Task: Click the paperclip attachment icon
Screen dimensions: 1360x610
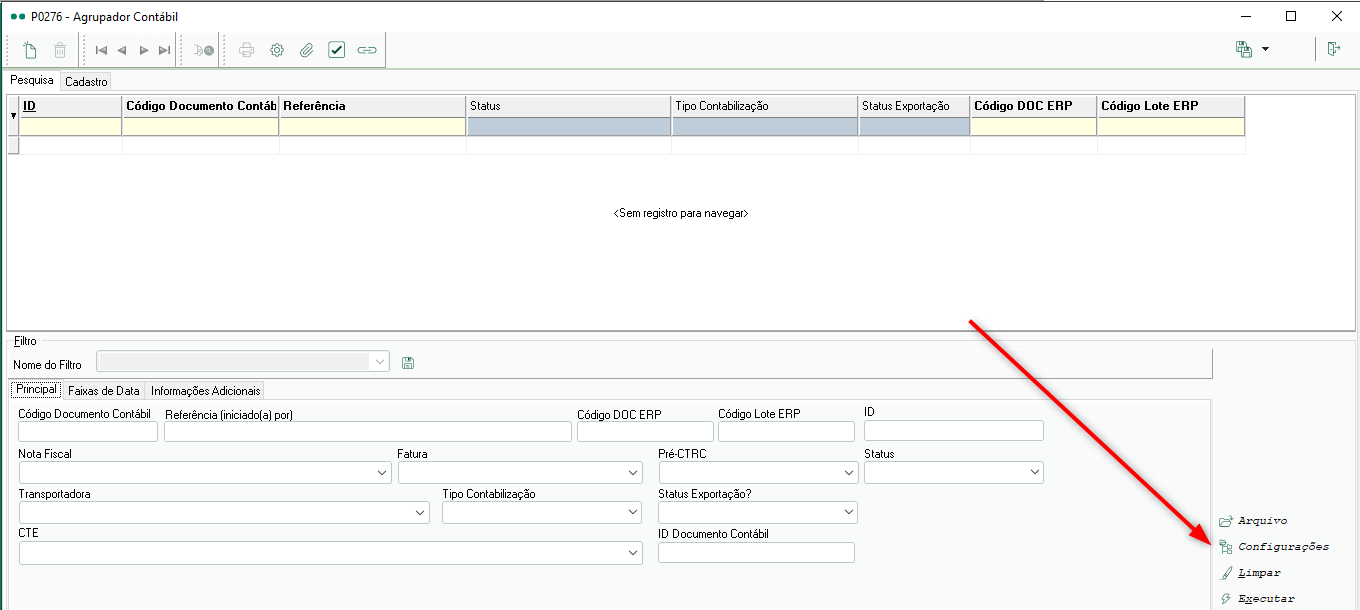Action: [307, 50]
